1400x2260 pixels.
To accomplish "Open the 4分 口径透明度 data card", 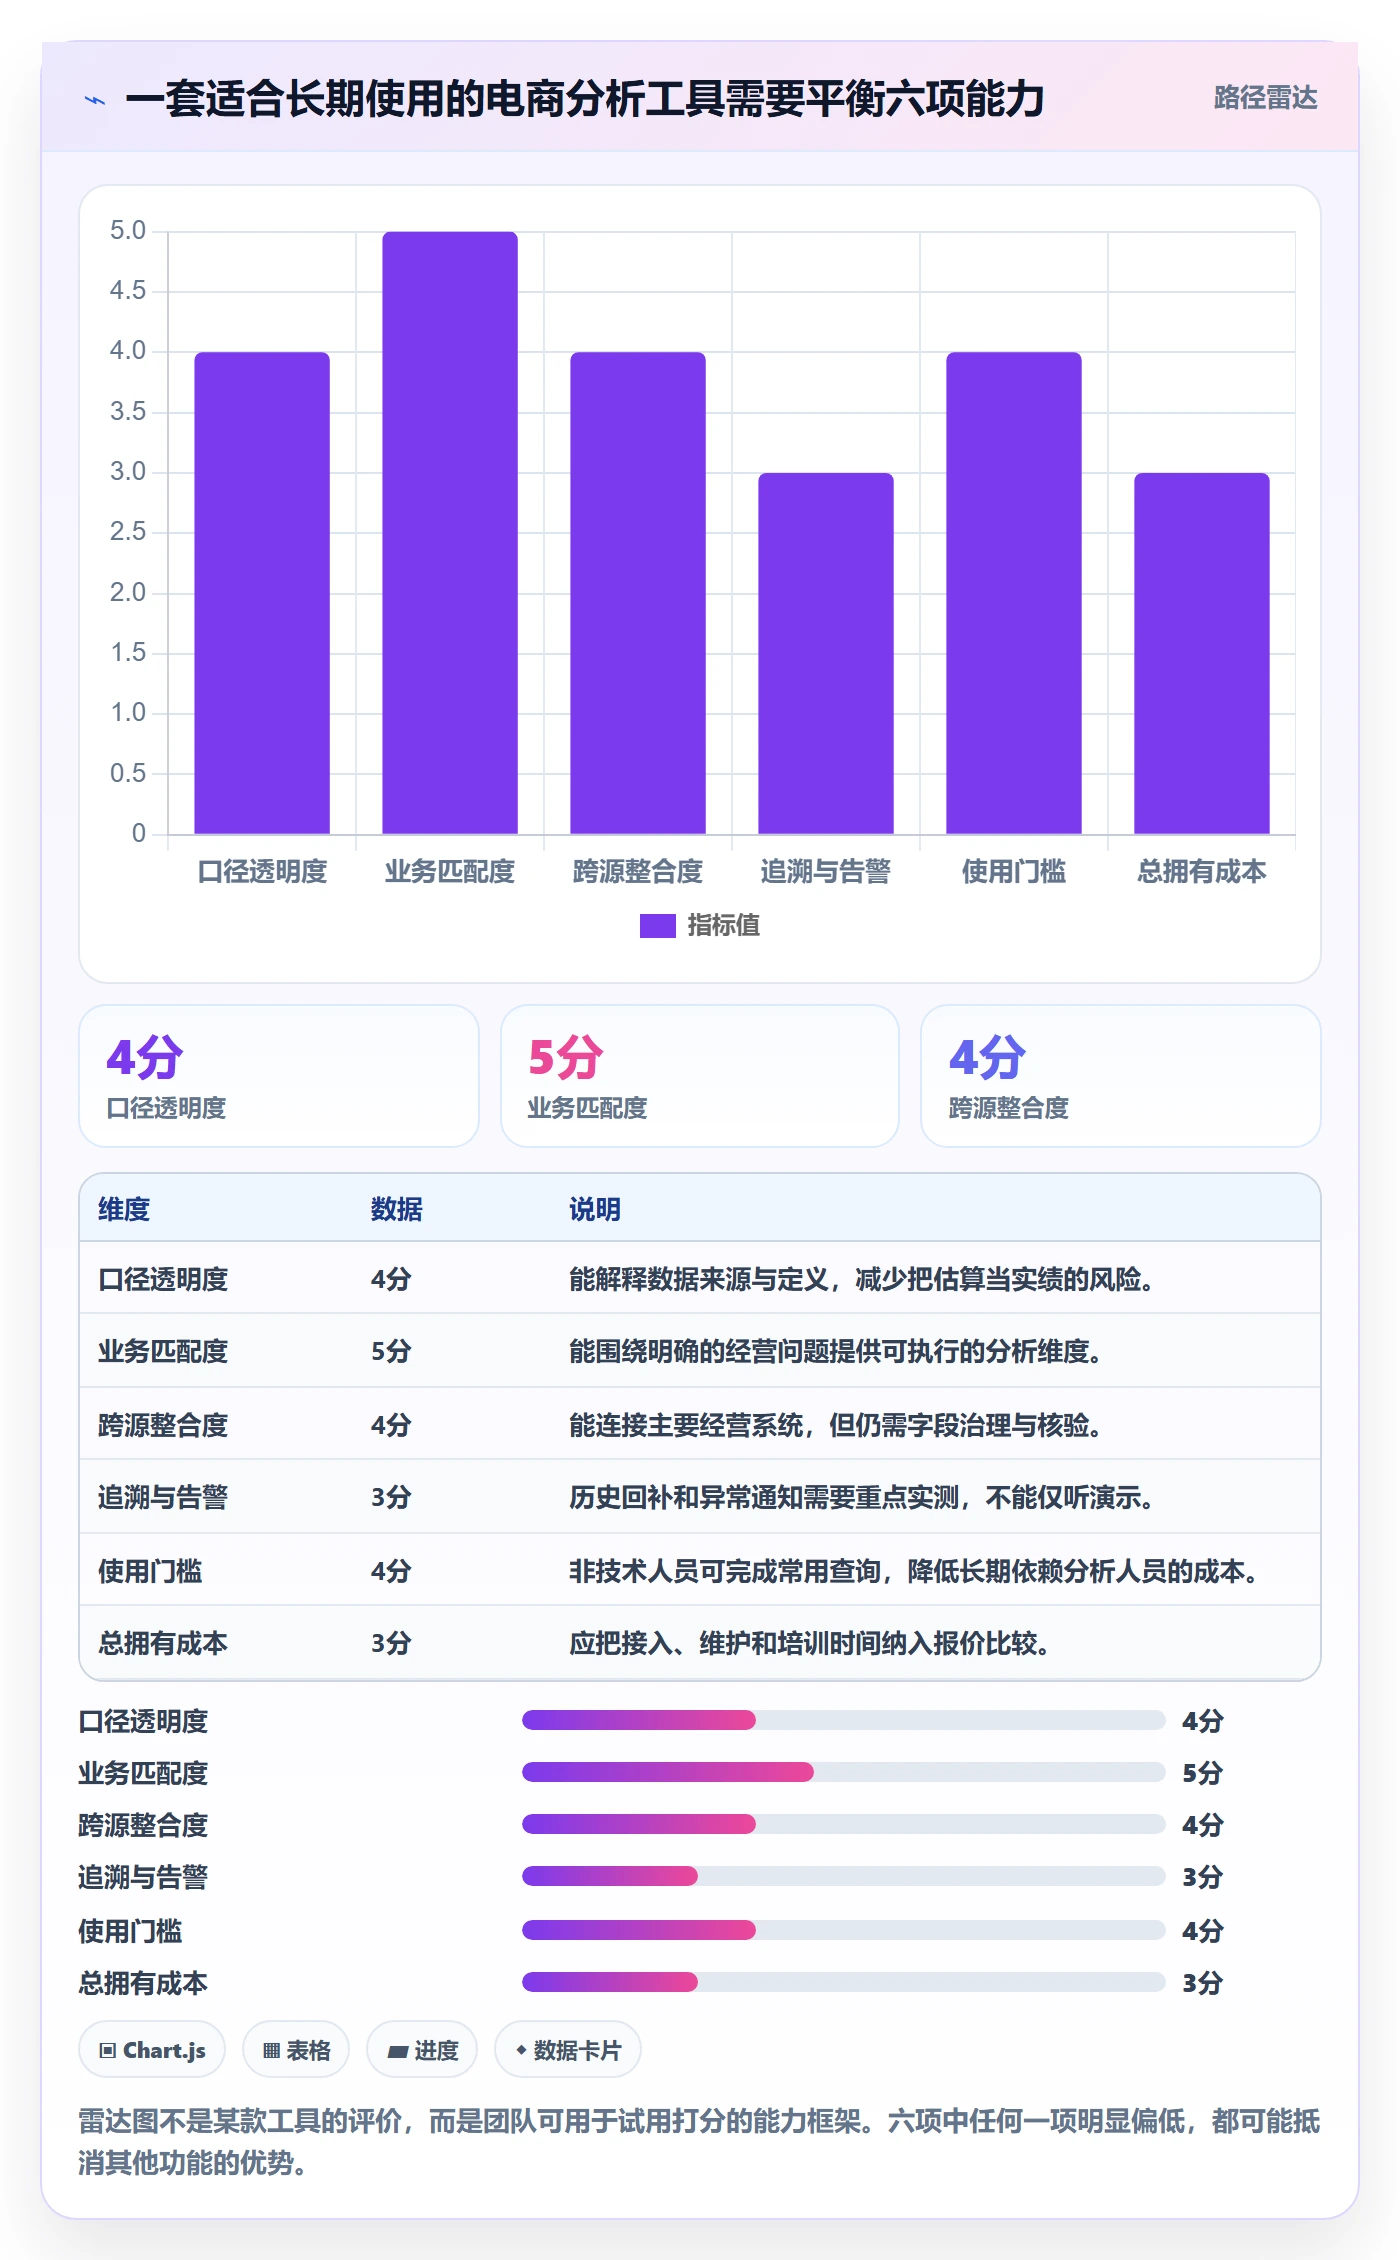I will tap(279, 1076).
